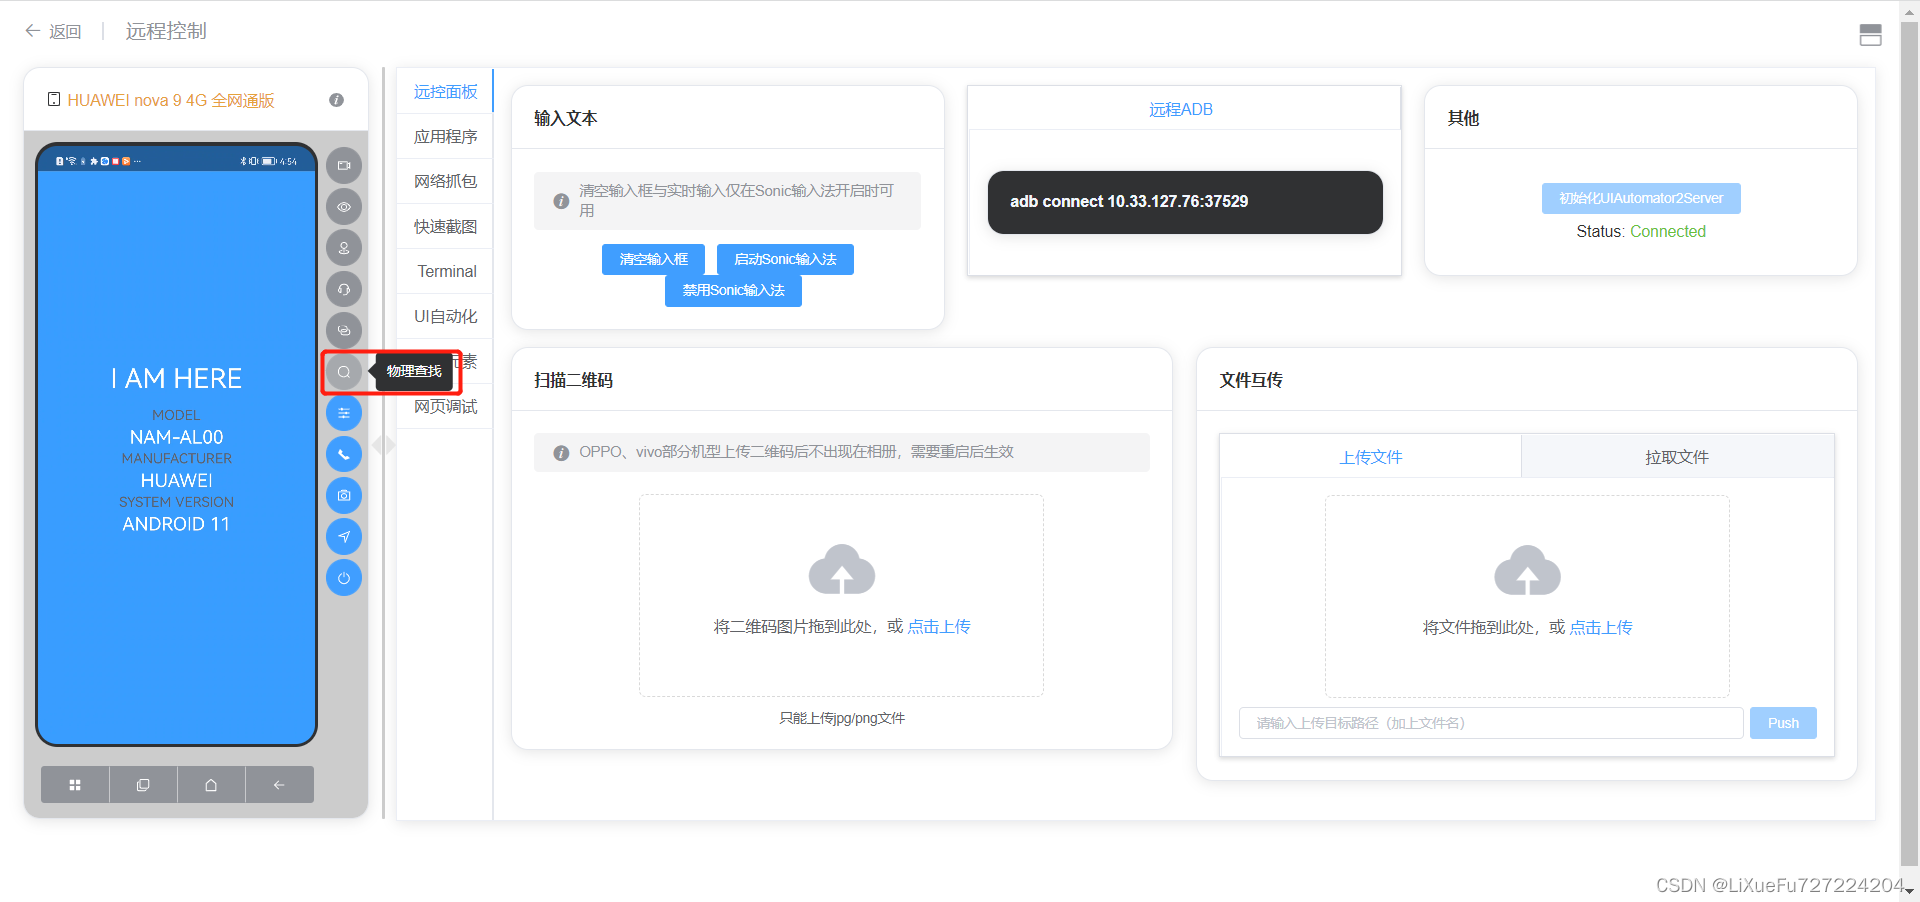Type a path in the upload target input field
The image size is (1920, 902).
(x=1490, y=722)
